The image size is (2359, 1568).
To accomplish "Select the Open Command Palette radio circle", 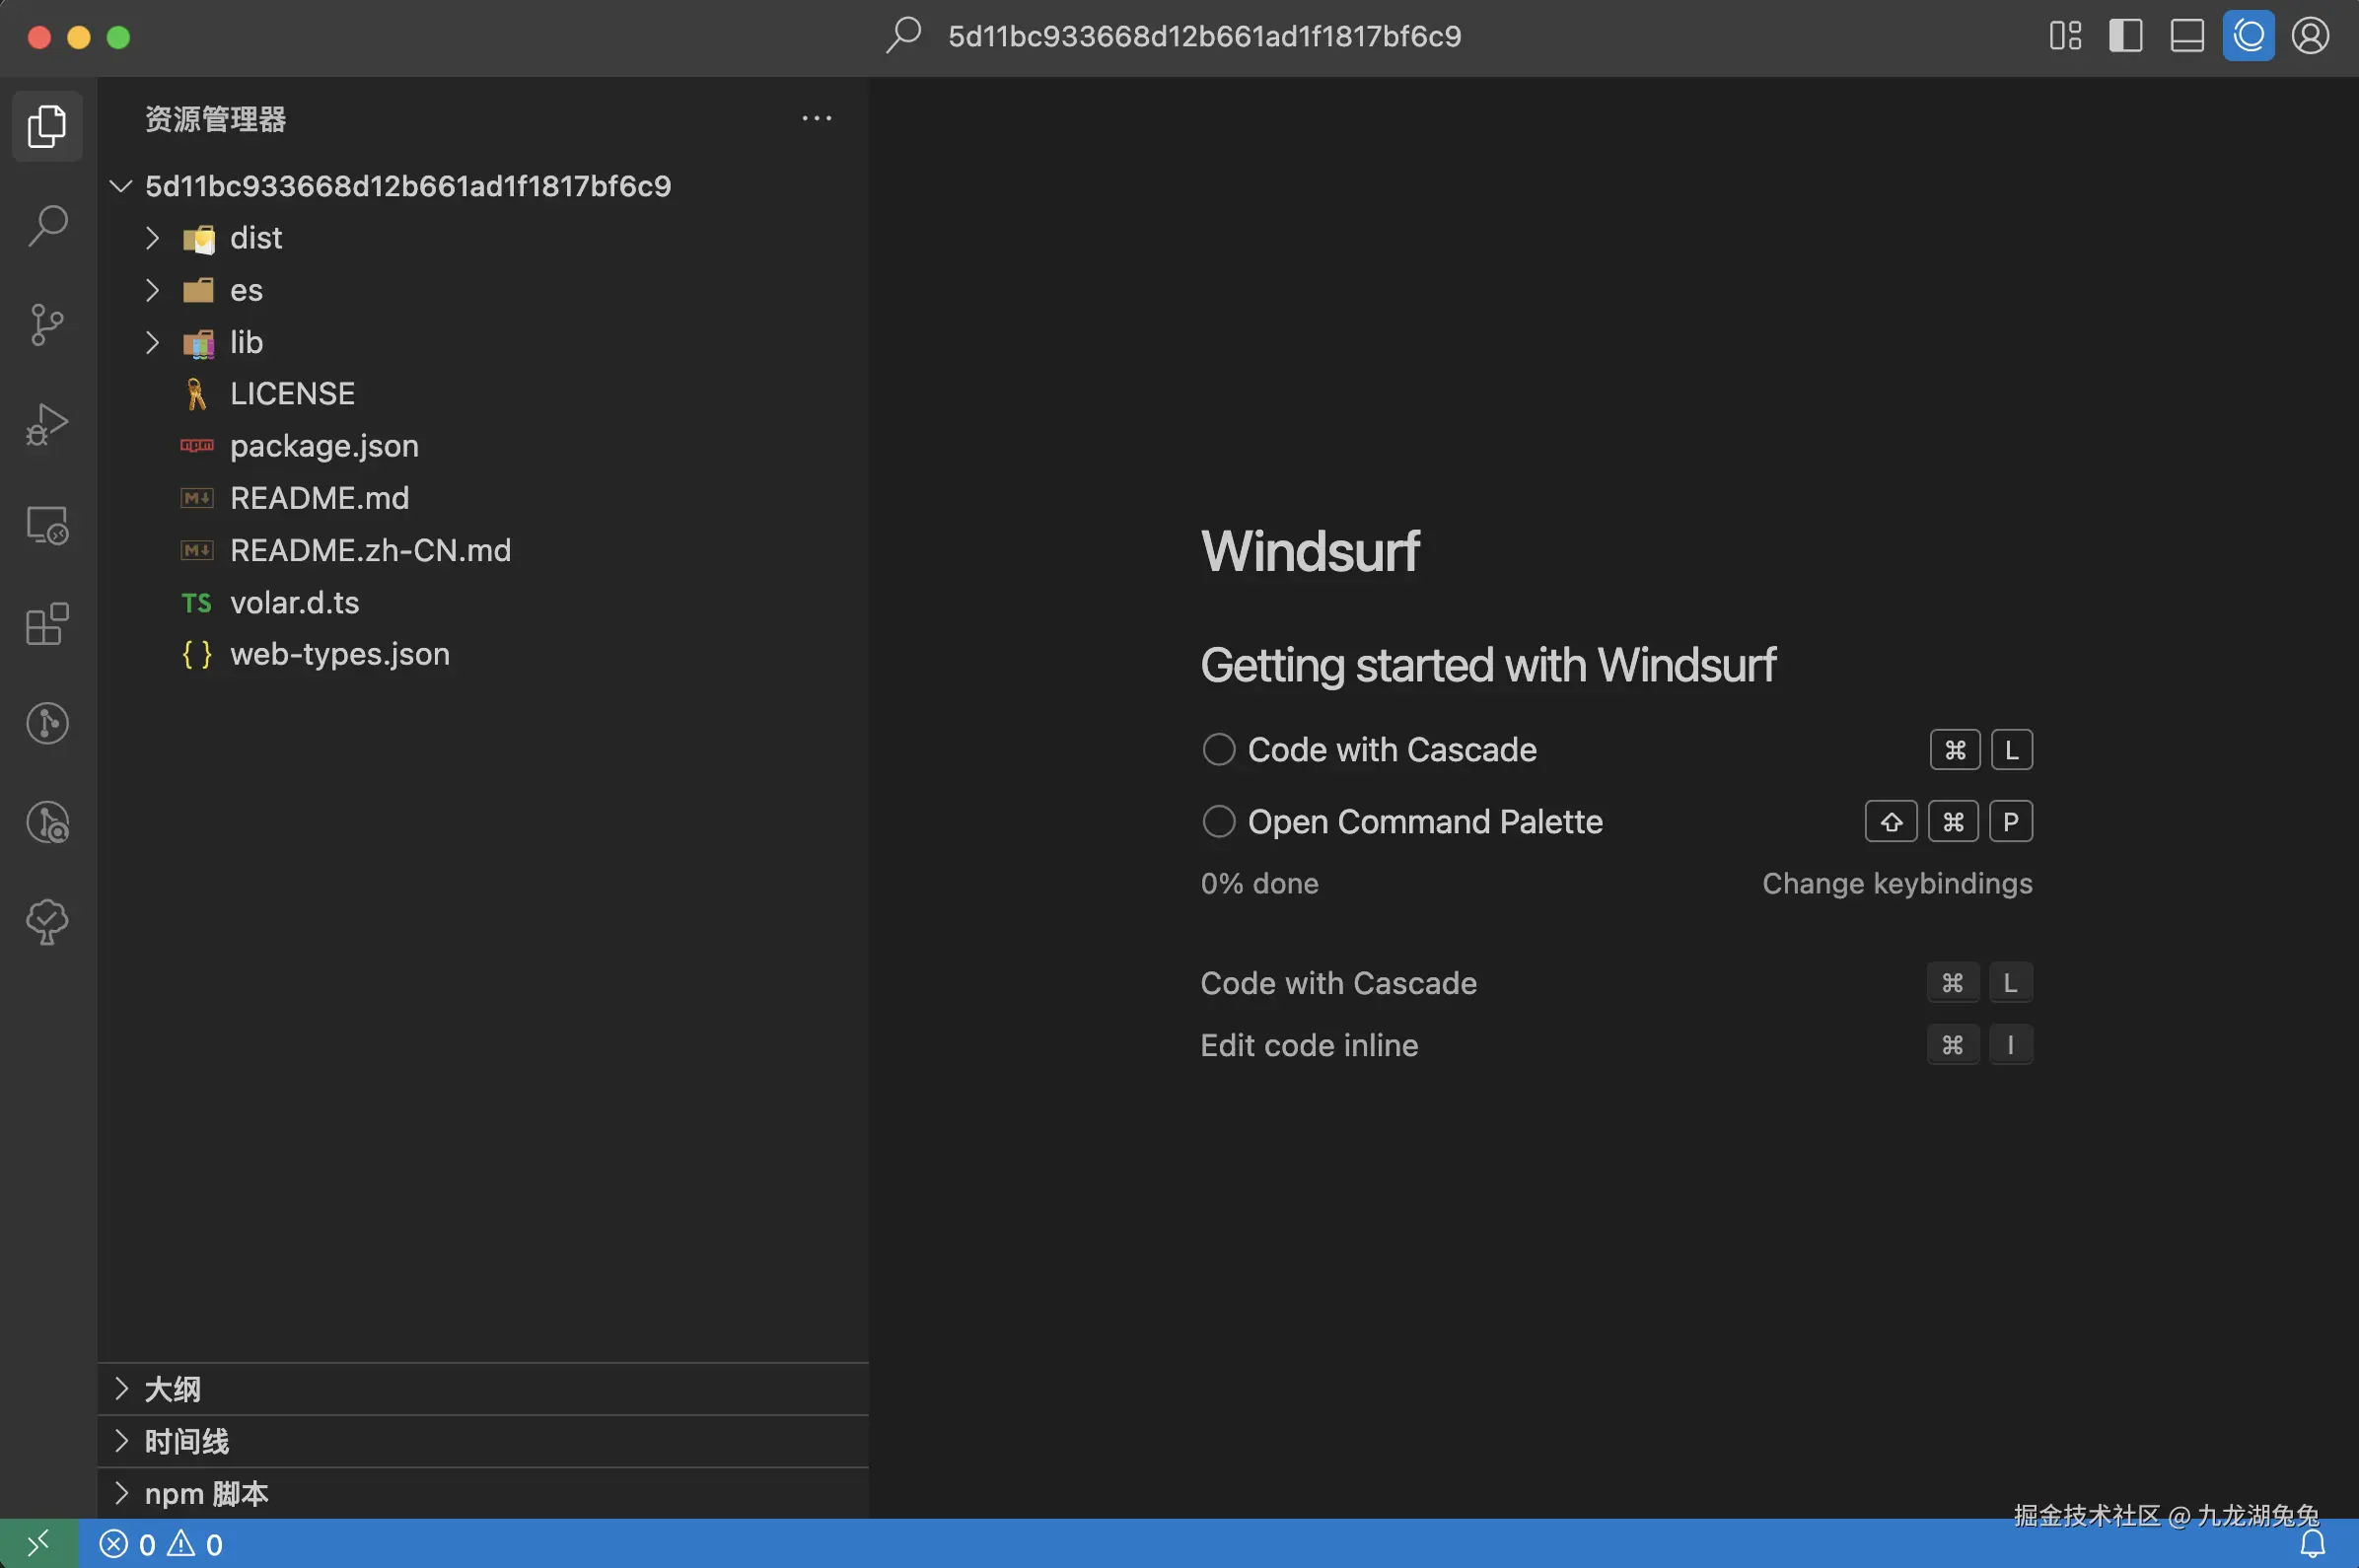I will click(1218, 821).
